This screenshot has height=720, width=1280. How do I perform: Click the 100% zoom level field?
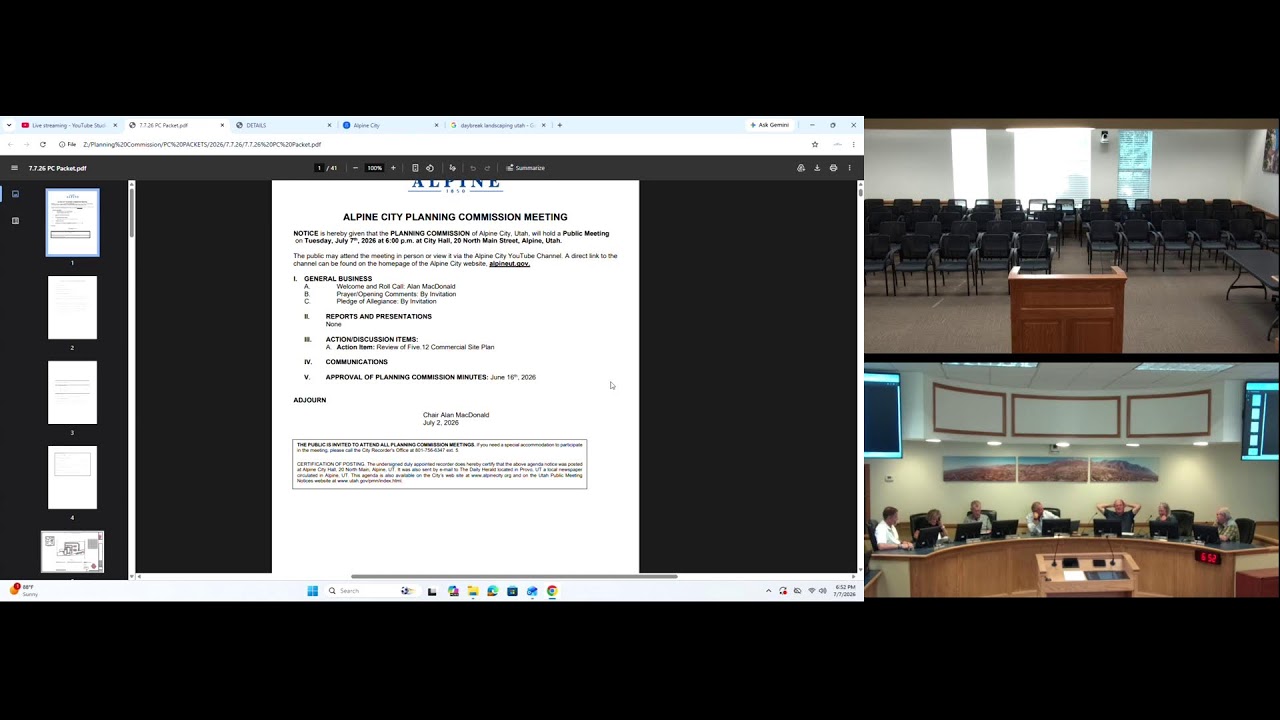click(x=374, y=168)
